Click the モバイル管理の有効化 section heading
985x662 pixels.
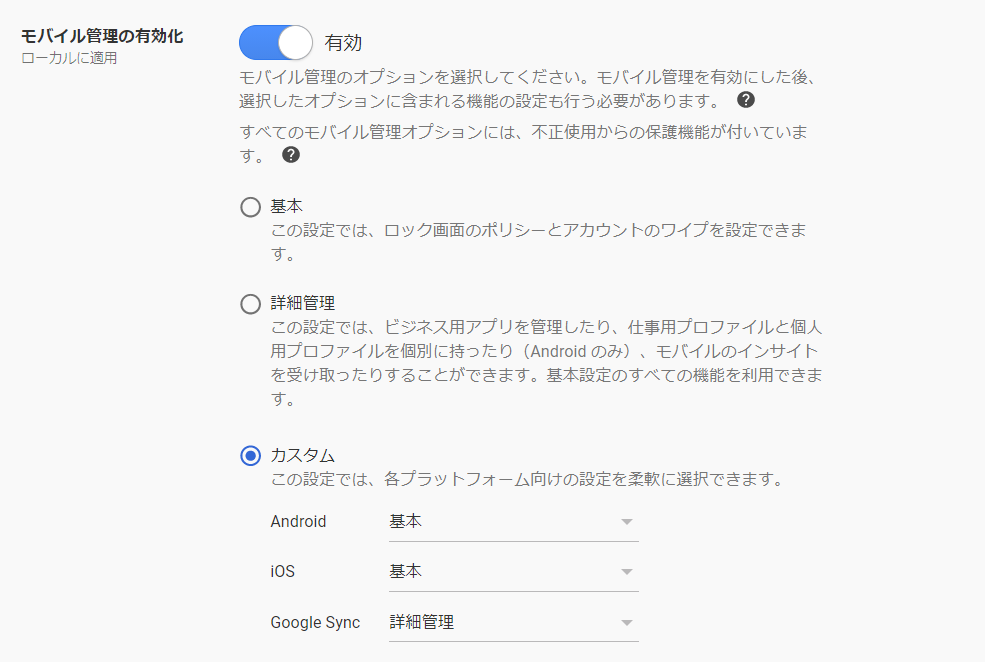pyautogui.click(x=102, y=36)
